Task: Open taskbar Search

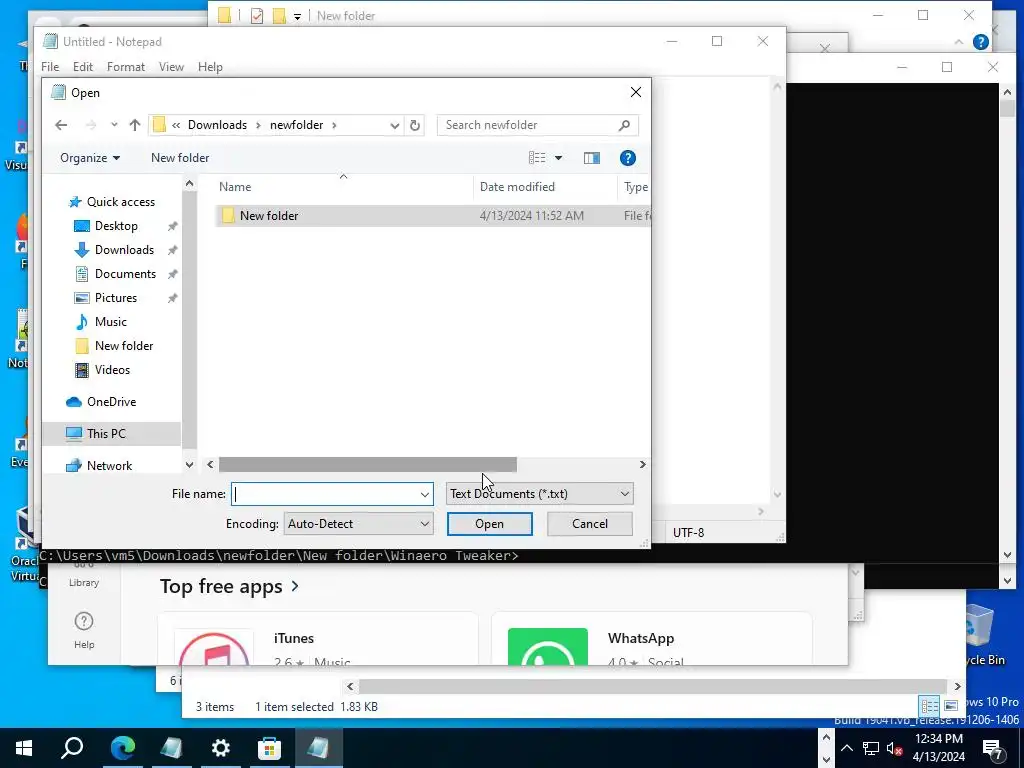Action: [x=72, y=748]
